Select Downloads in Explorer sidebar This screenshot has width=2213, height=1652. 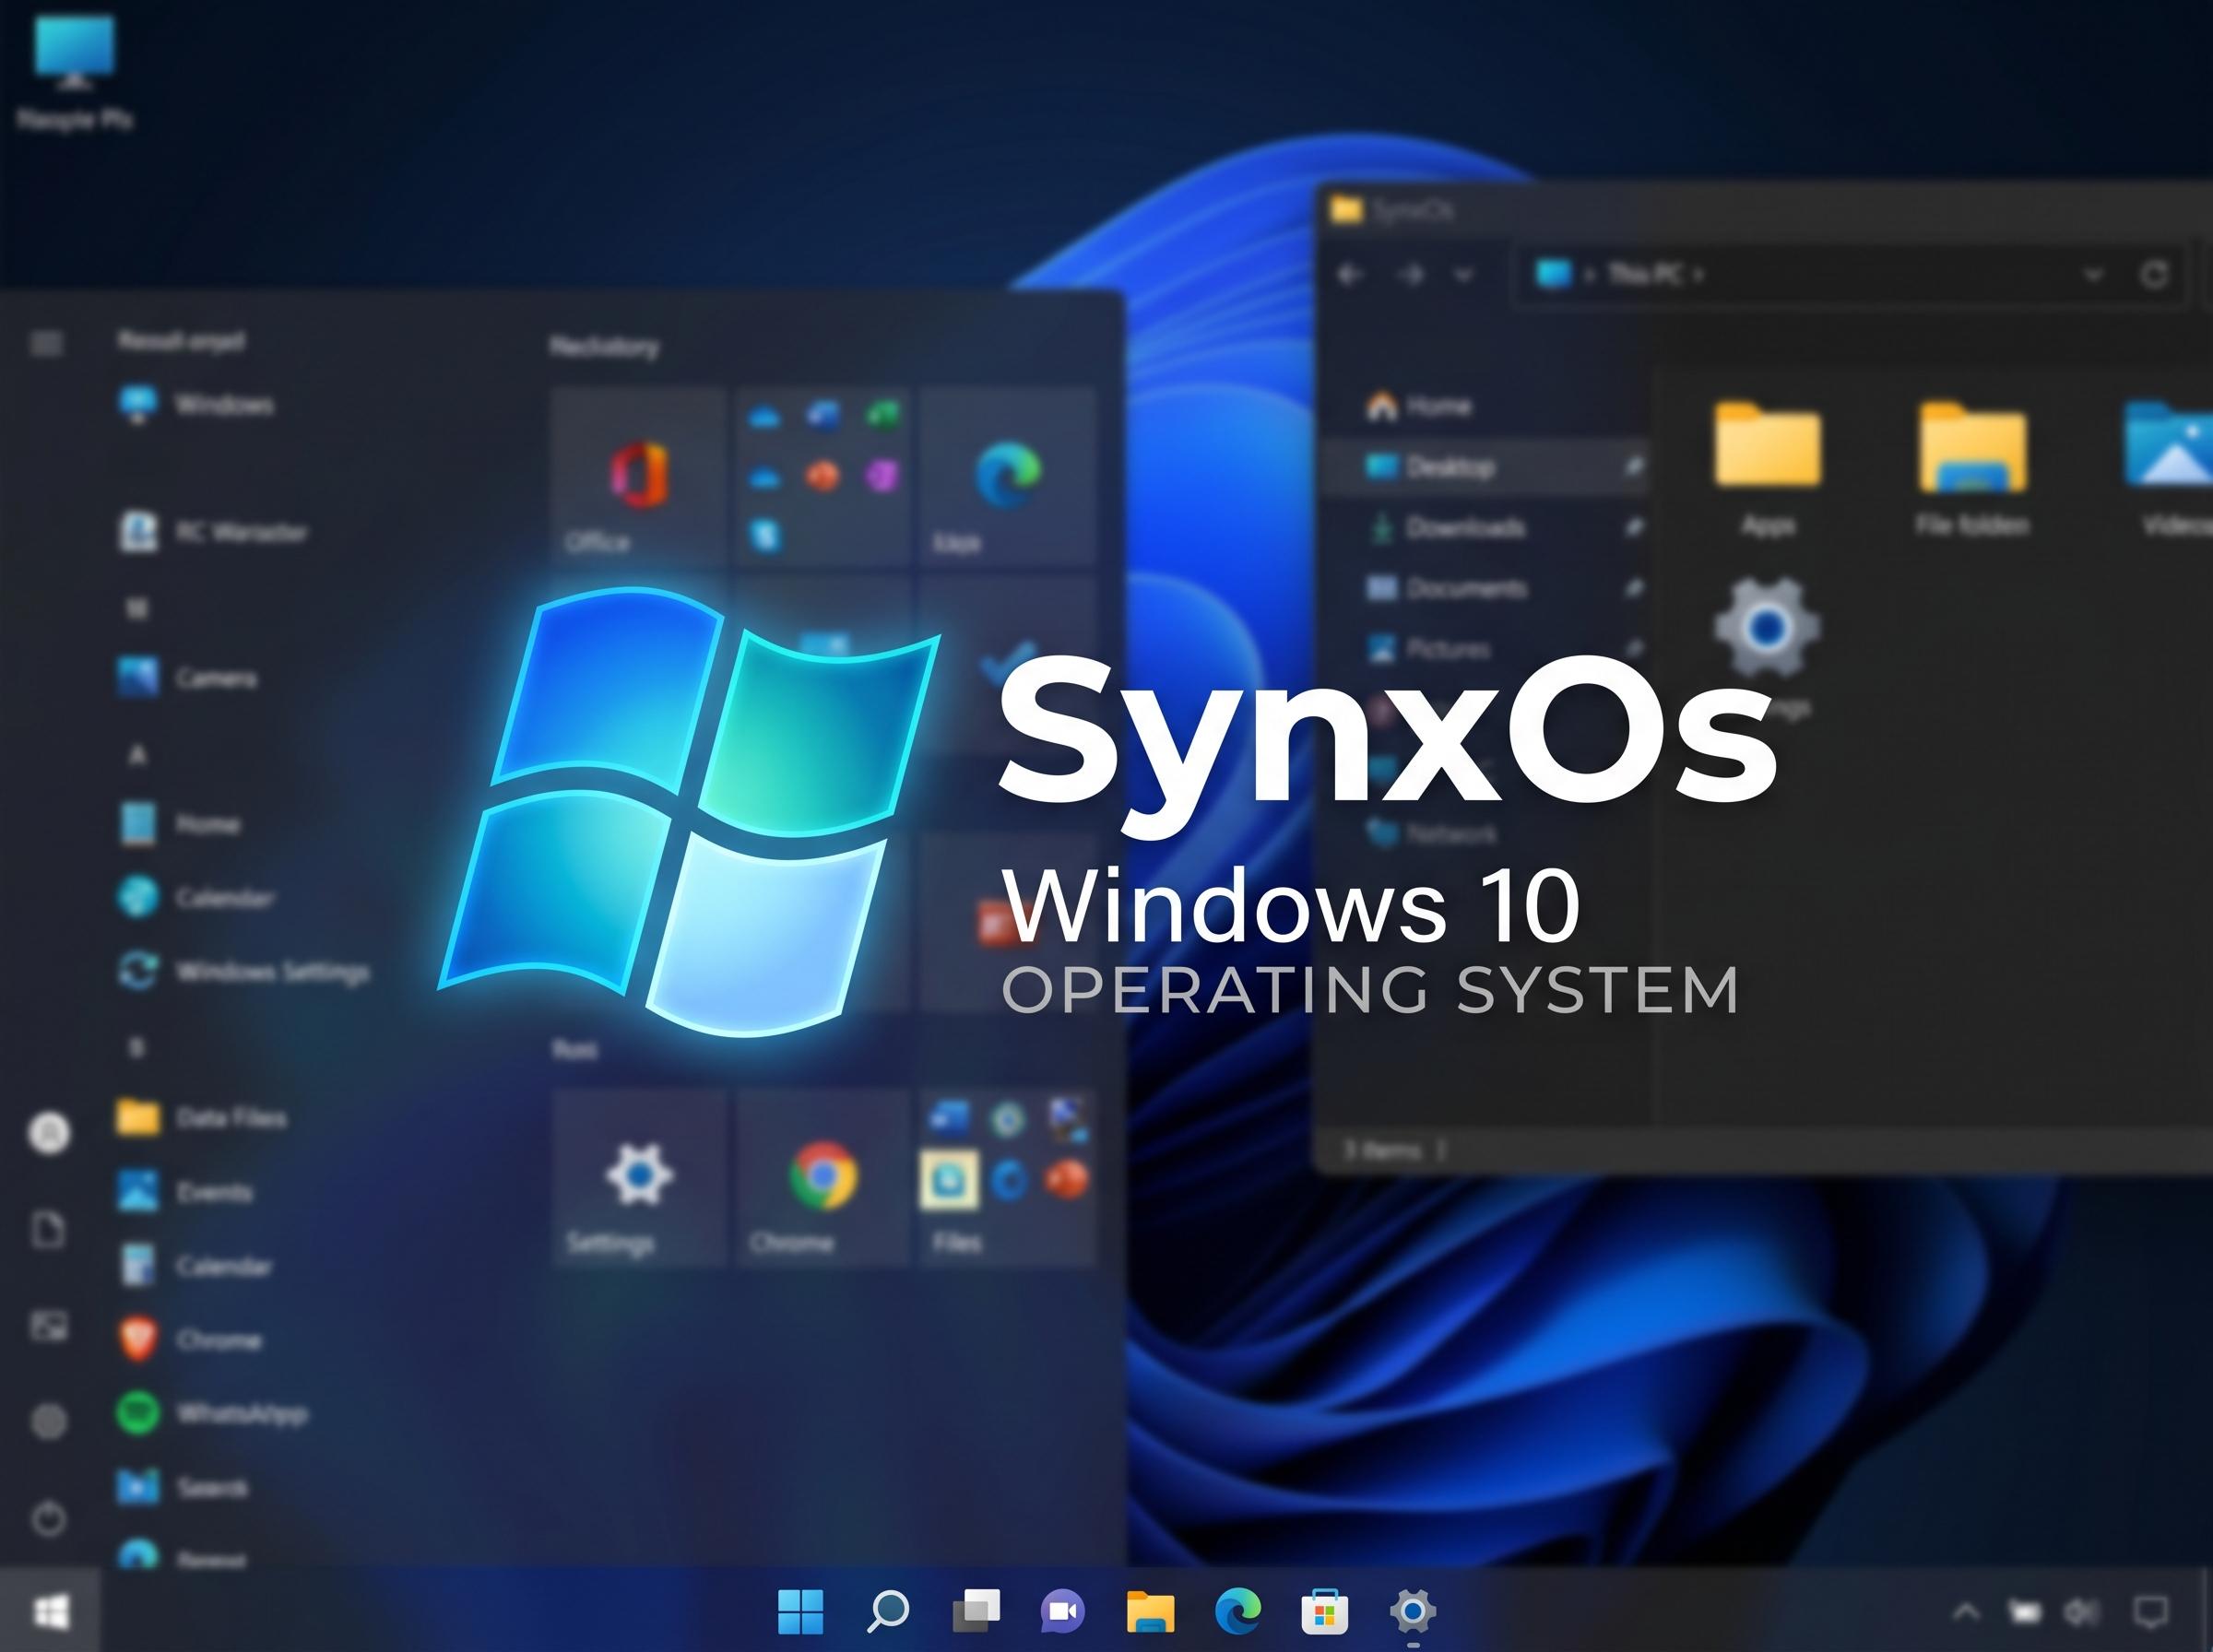[1446, 527]
